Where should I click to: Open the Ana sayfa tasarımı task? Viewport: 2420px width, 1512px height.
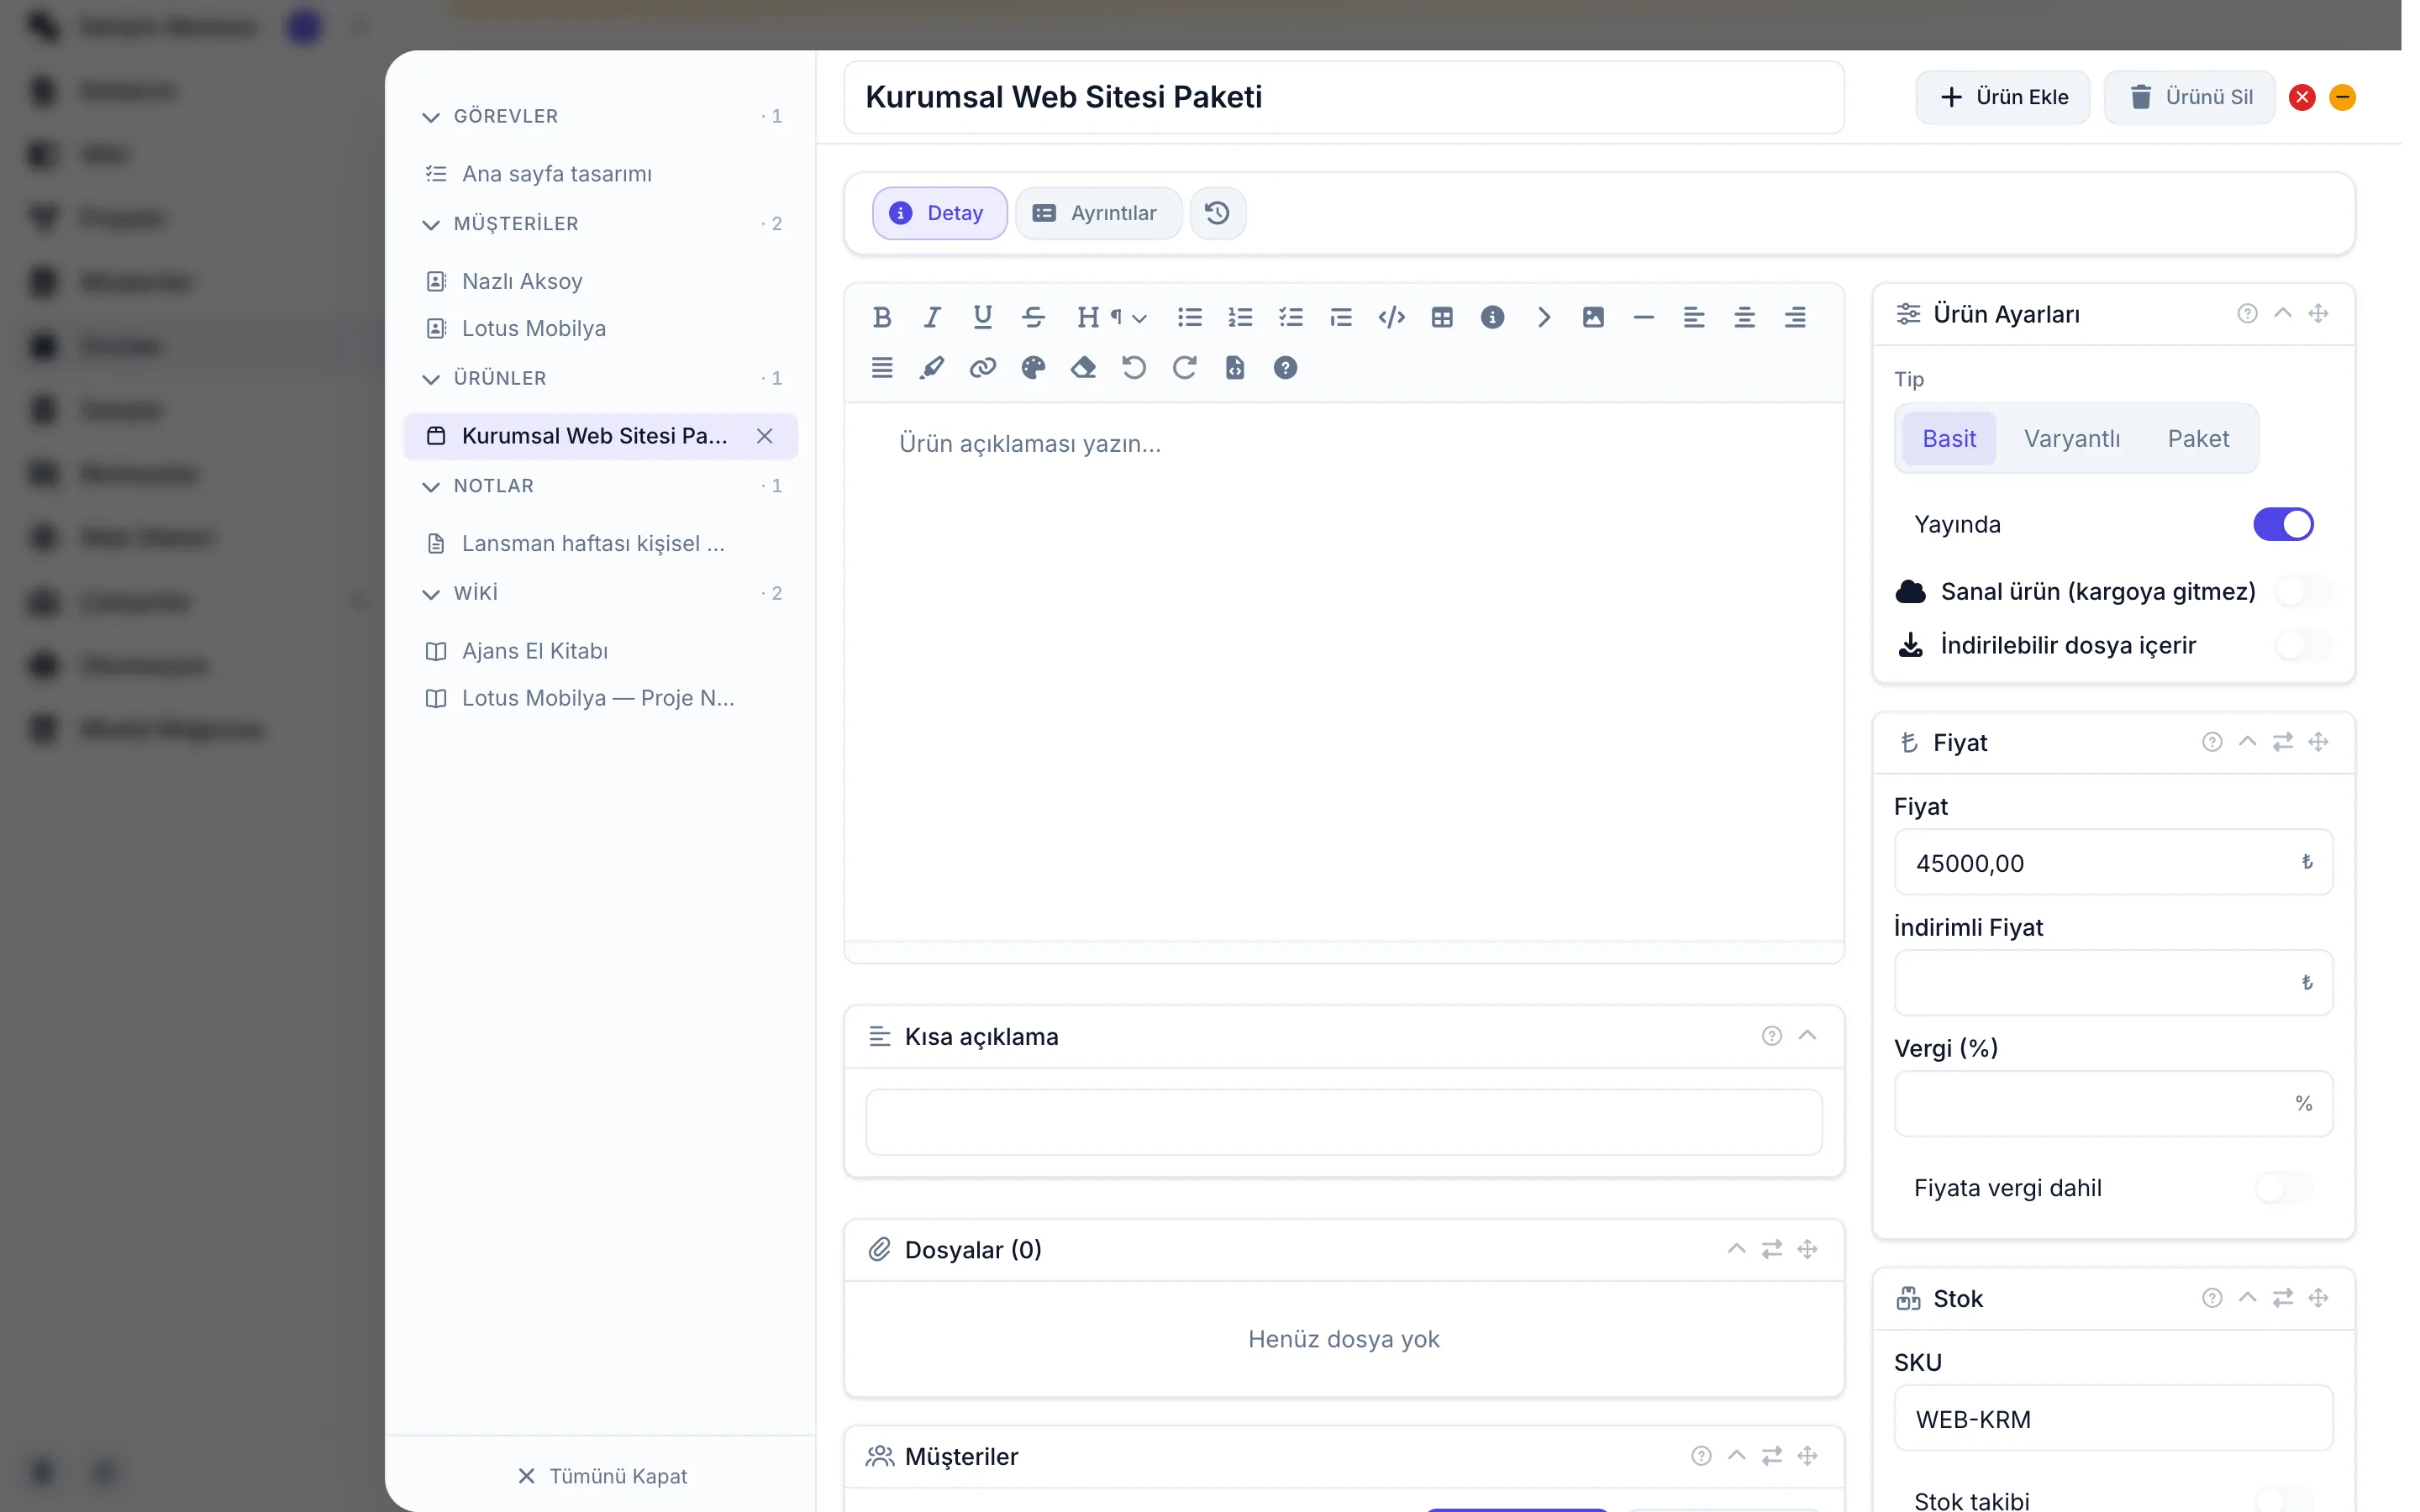pyautogui.click(x=602, y=174)
